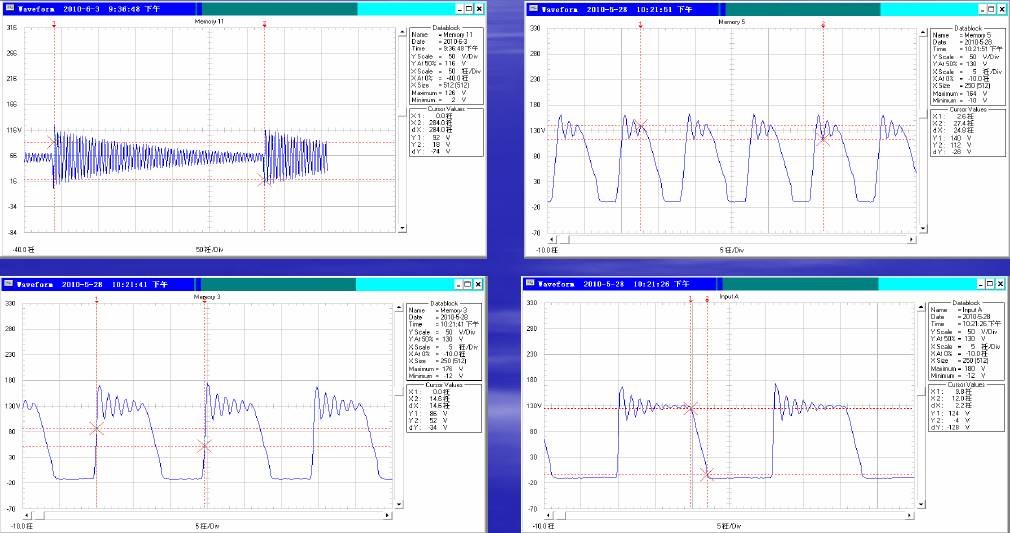Image resolution: width=1010 pixels, height=533 pixels.
Task: Select cursor 1 marker atop Input A plot
Action: (690, 298)
